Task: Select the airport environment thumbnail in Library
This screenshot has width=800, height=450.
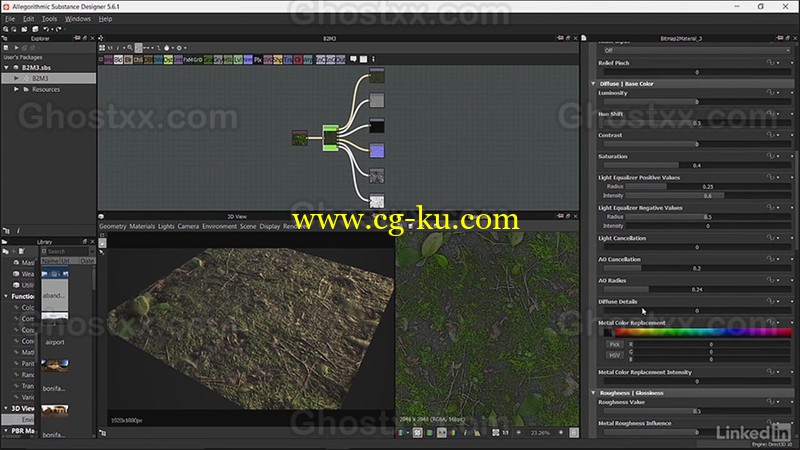Action: pyautogui.click(x=55, y=321)
